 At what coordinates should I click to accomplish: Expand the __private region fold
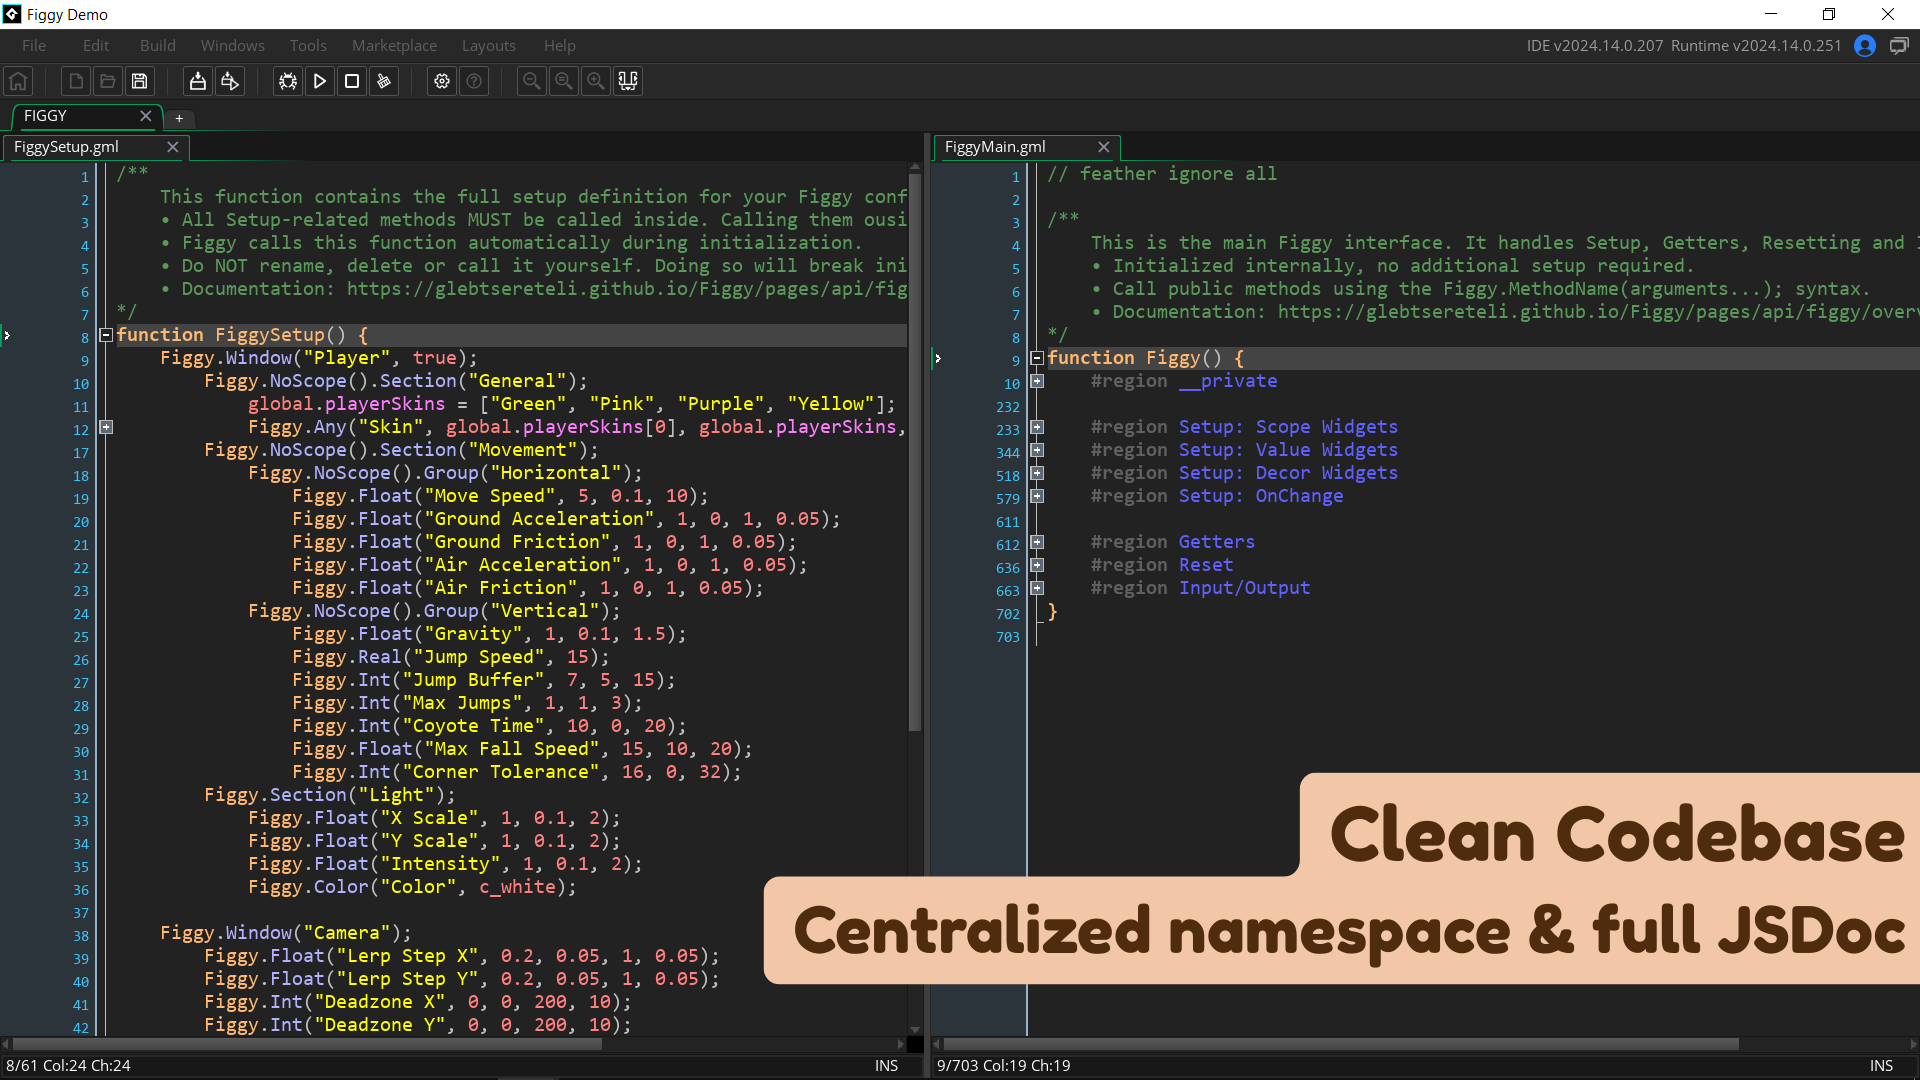[1037, 381]
